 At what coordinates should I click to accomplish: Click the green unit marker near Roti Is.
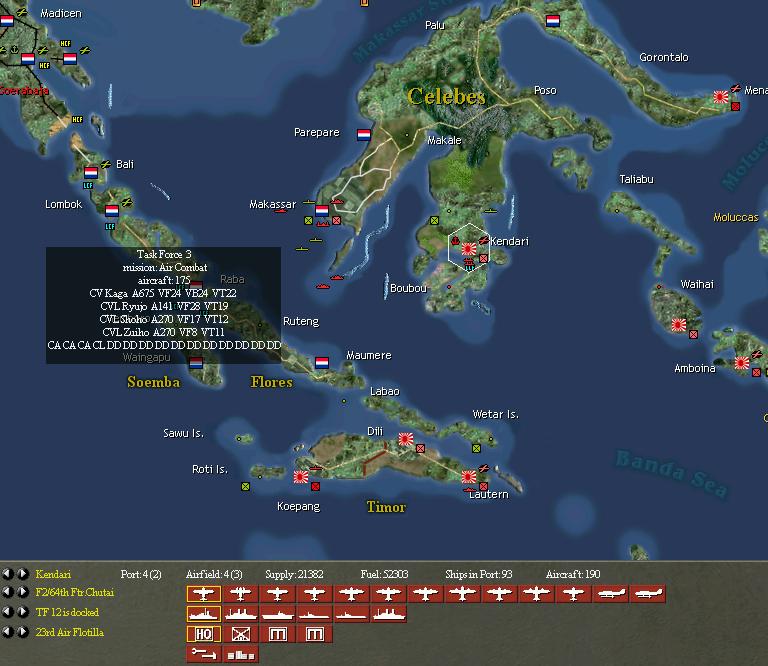pos(245,486)
